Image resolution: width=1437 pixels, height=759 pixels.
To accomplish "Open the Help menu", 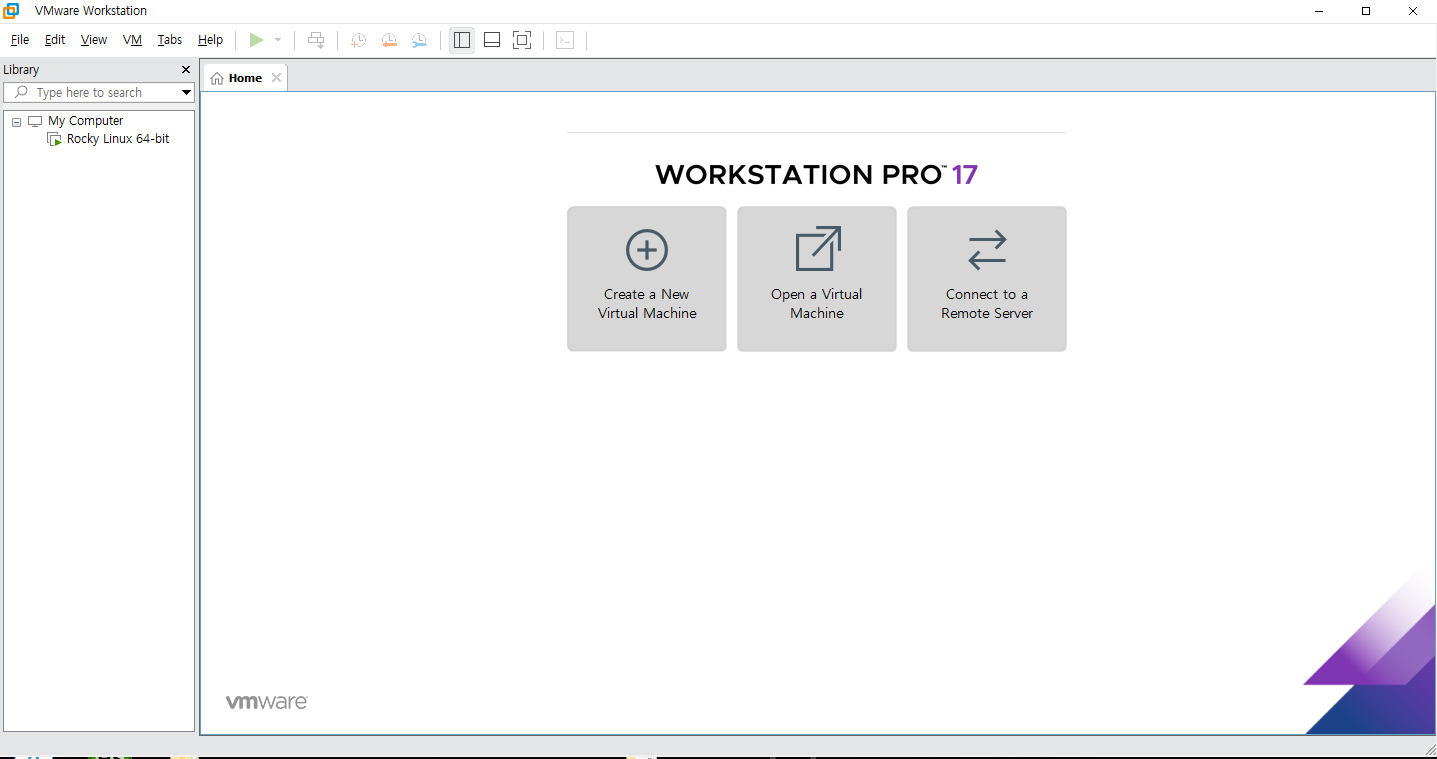I will 211,40.
